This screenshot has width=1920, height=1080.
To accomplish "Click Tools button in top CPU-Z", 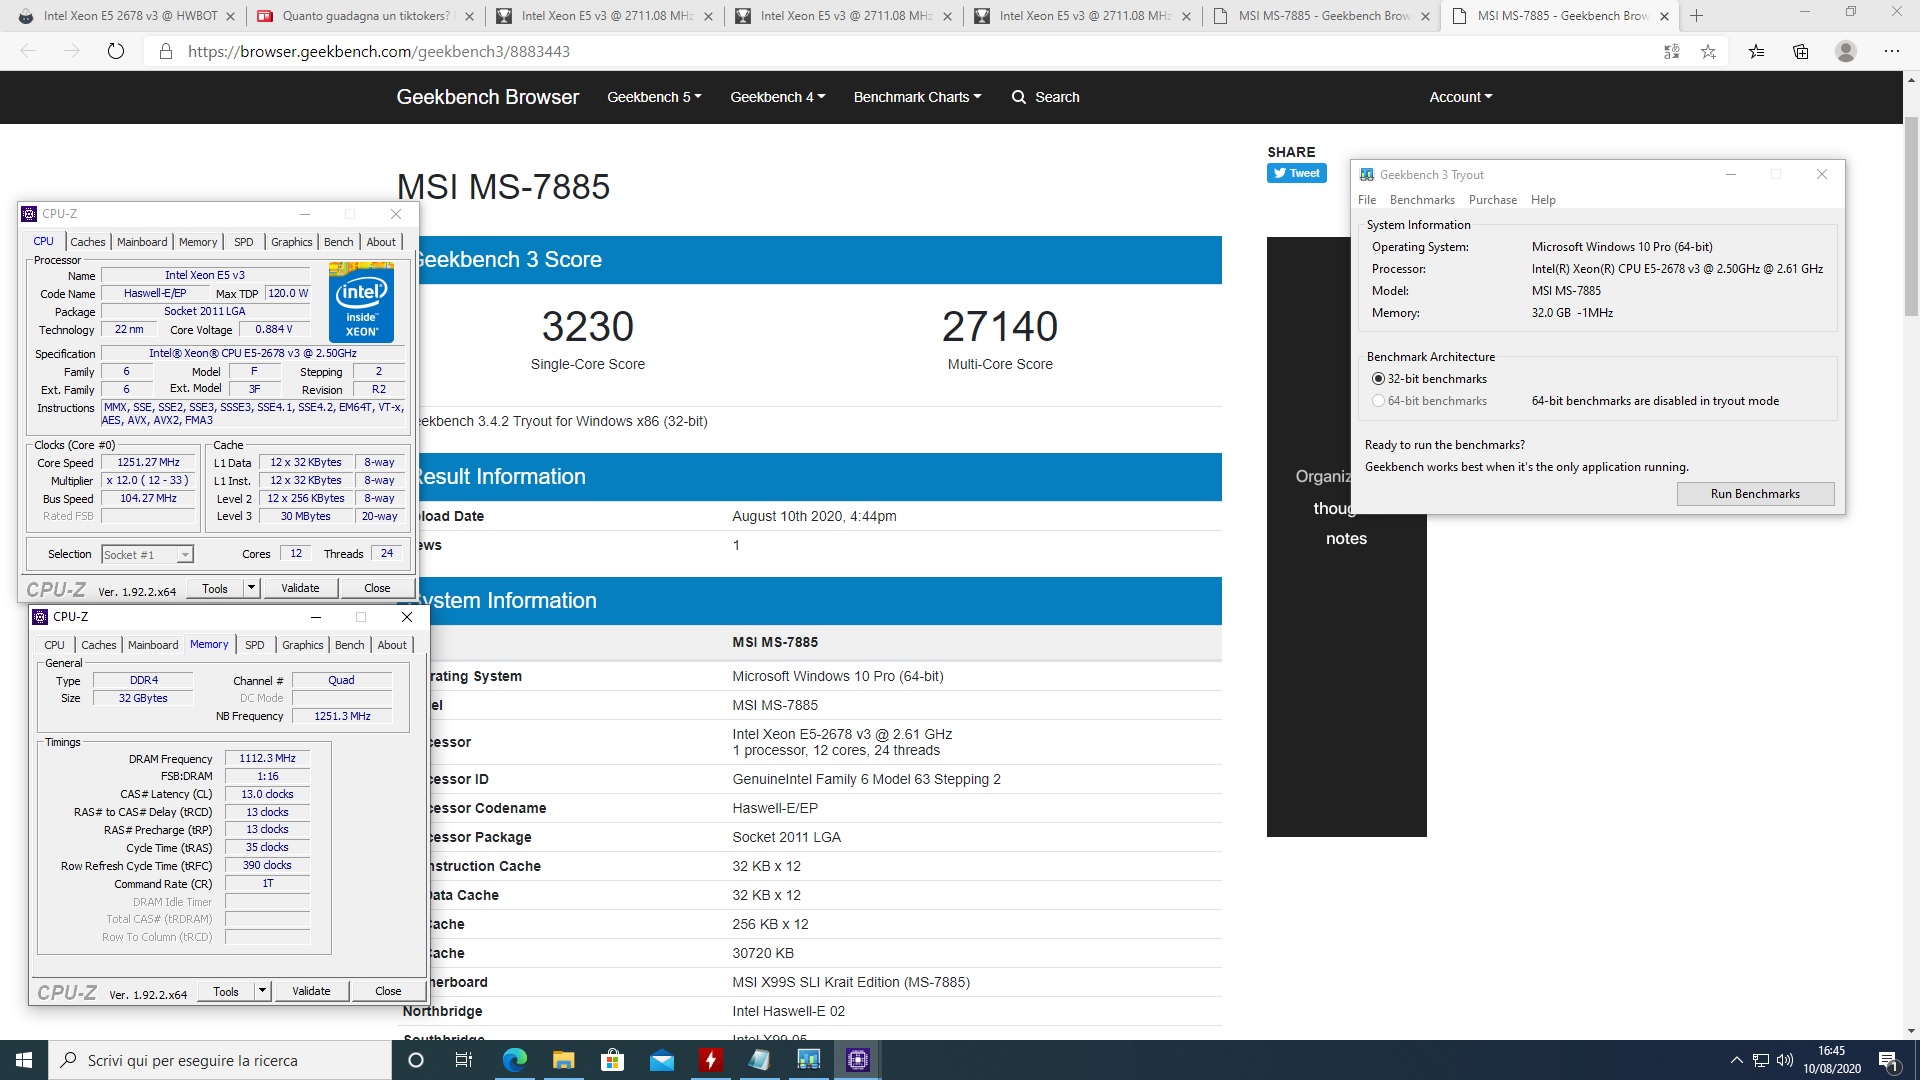I will pyautogui.click(x=215, y=588).
